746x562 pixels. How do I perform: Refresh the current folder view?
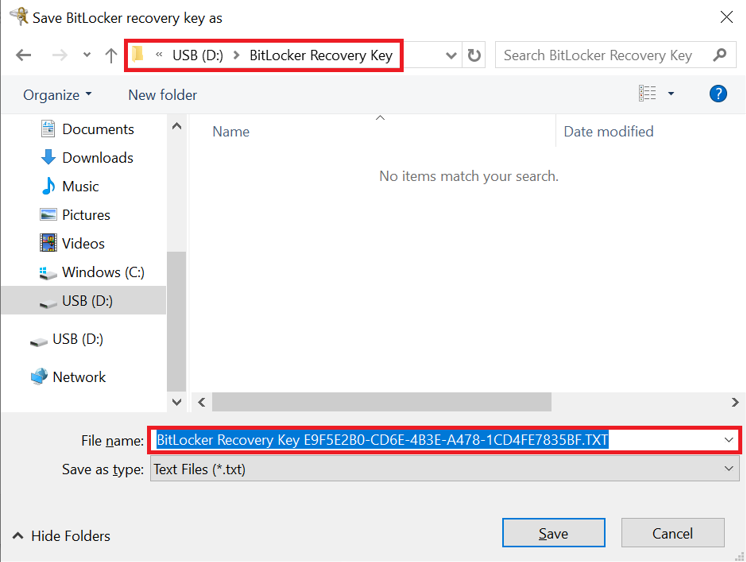tap(474, 55)
